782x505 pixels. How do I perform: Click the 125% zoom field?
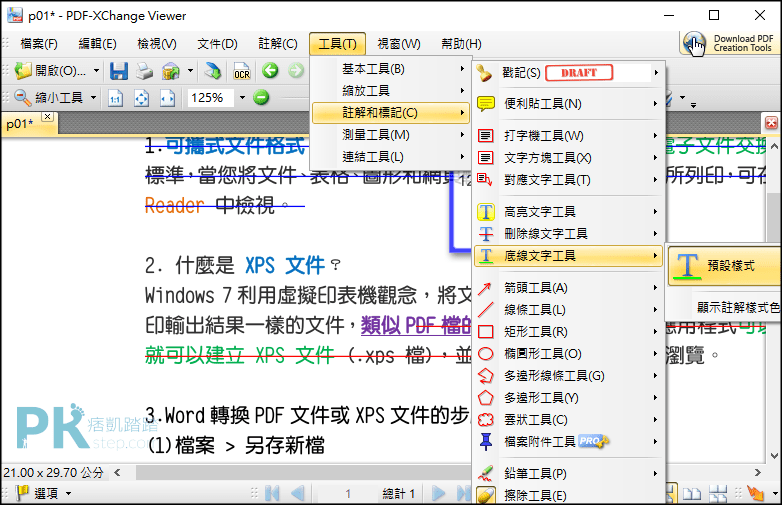[210, 98]
